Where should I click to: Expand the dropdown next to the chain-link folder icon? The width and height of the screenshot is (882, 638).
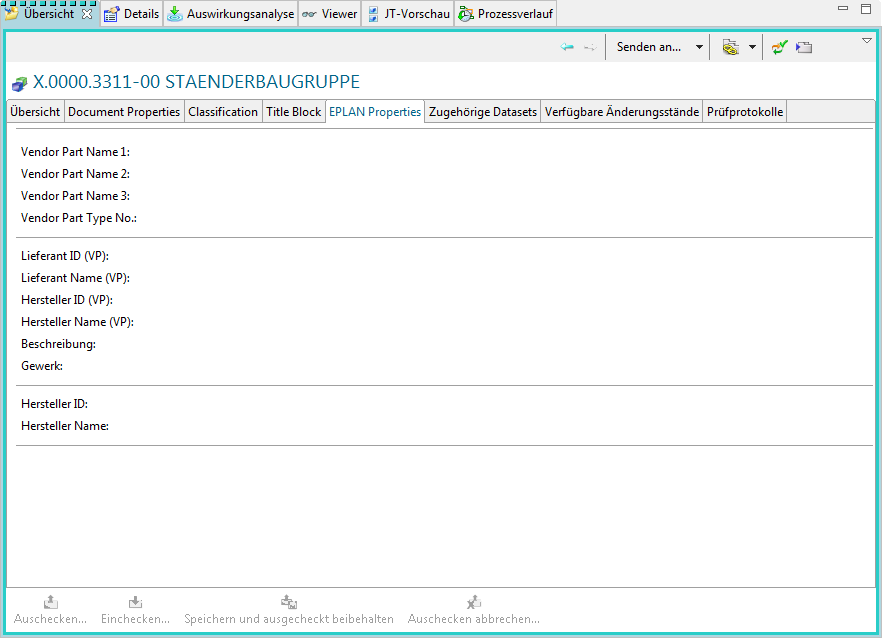(x=752, y=47)
